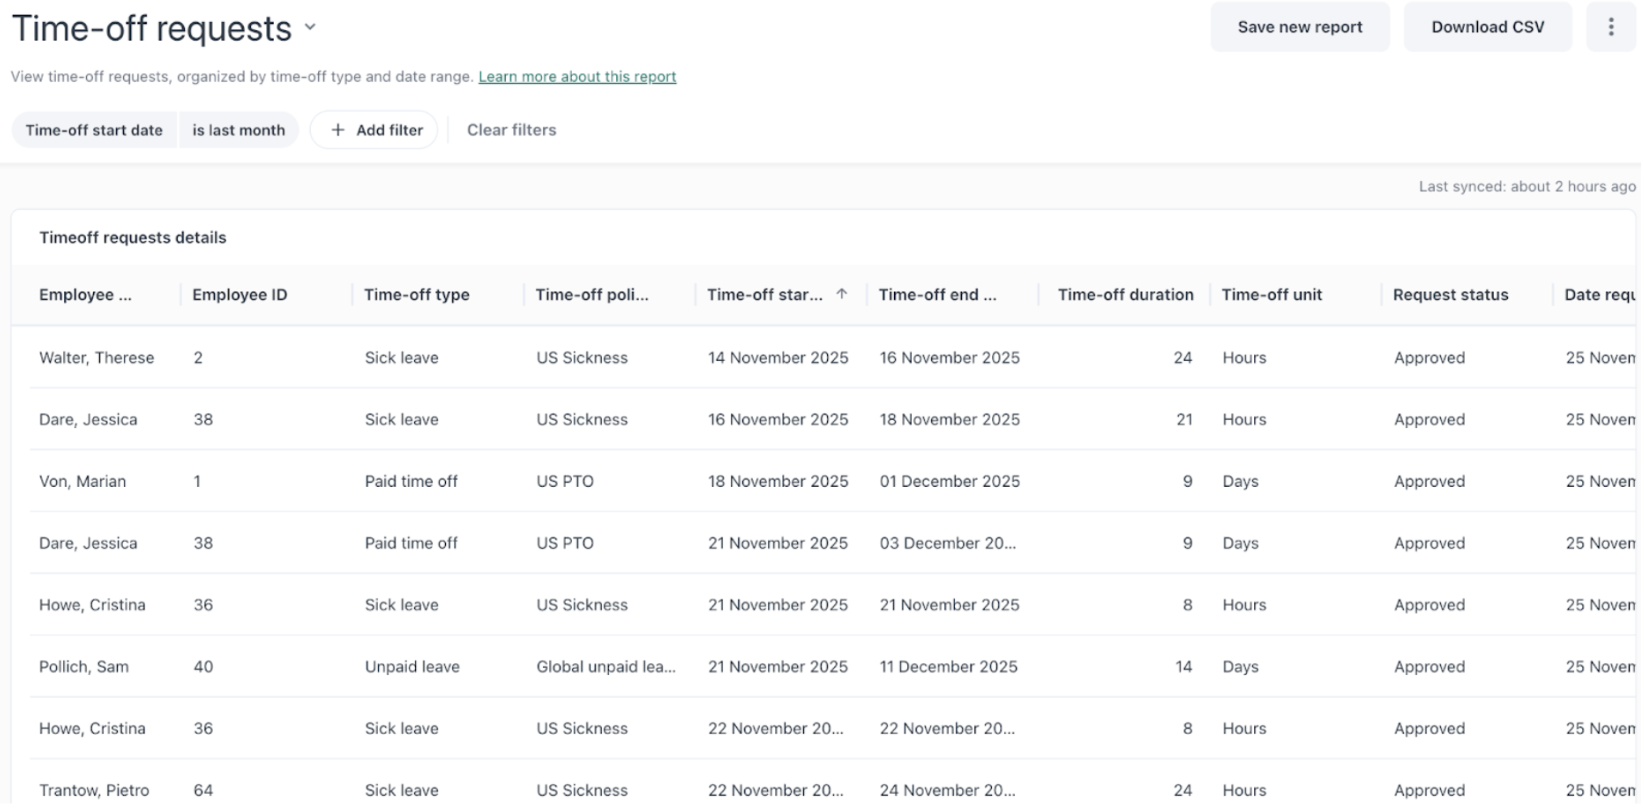Viewport: 1644px width, 809px height.
Task: Sort by Time-off duration column header
Action: (1125, 295)
